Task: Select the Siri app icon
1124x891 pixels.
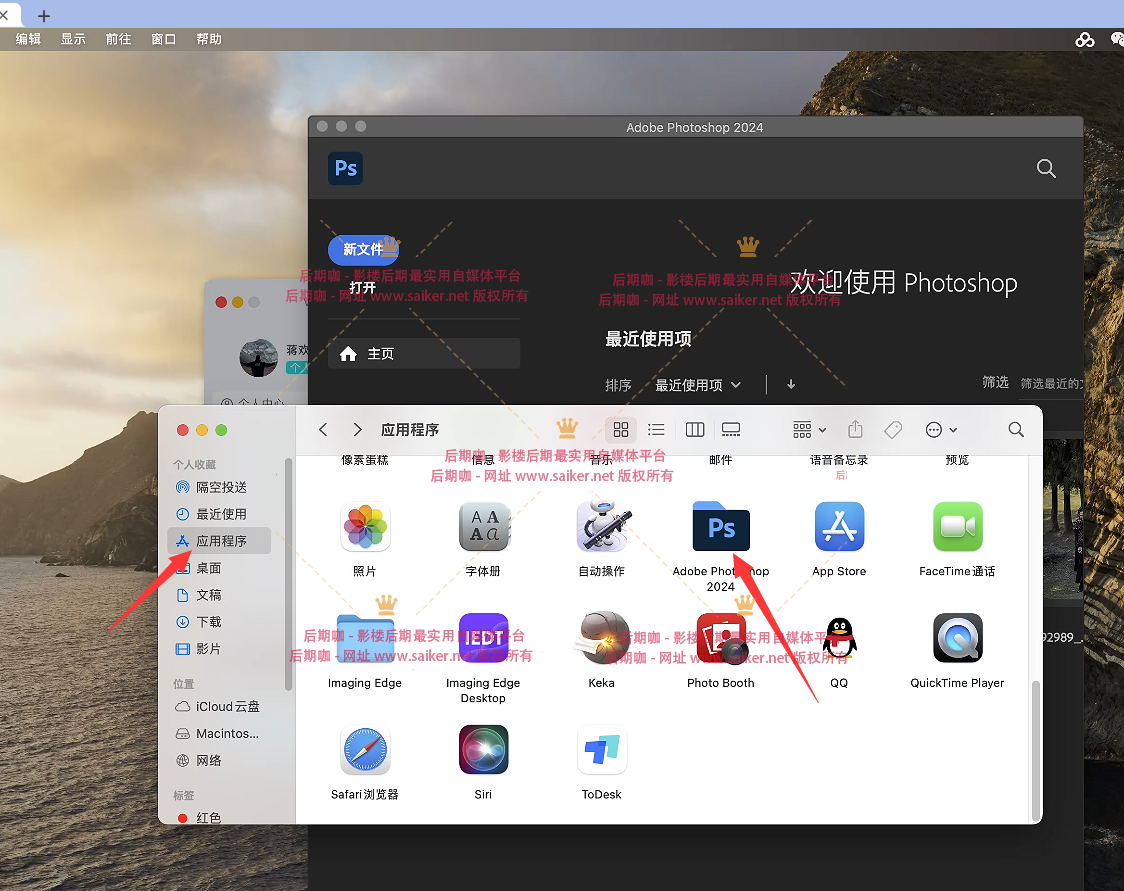Action: click(x=484, y=751)
